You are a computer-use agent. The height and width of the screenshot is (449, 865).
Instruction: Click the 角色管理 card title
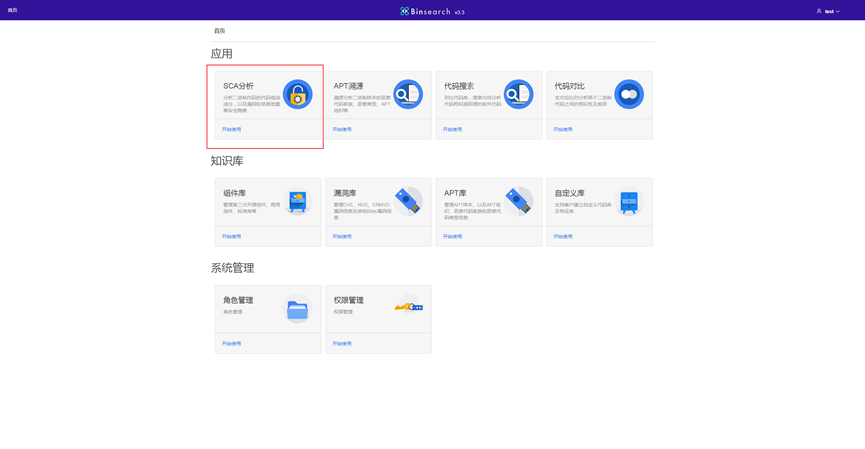(238, 300)
